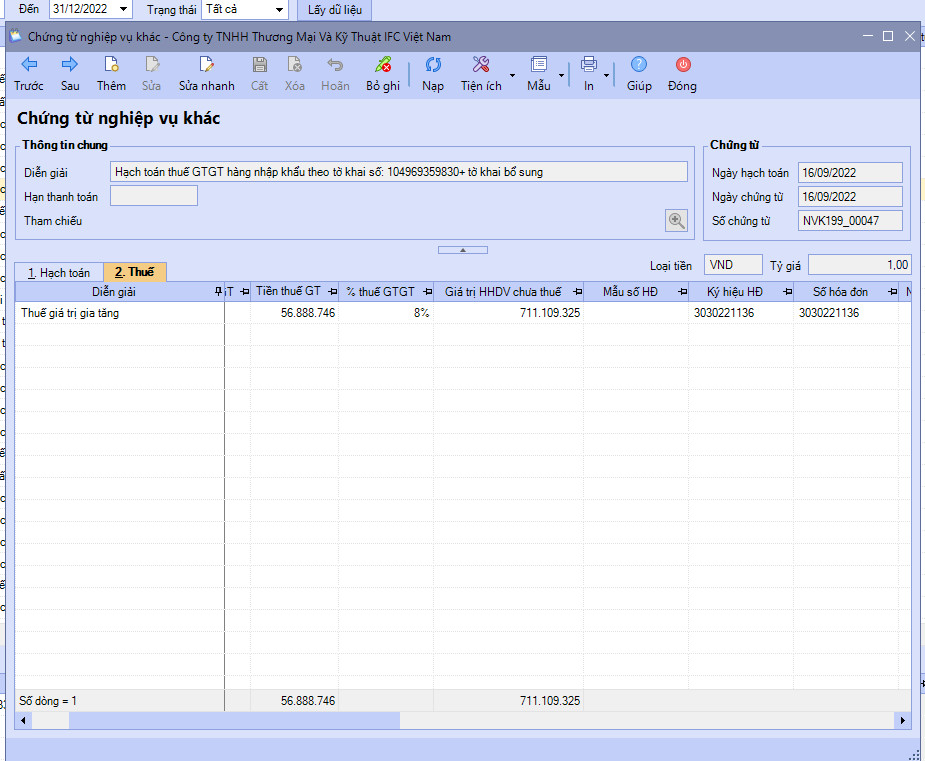Select Số hóa đơn cell 3030221136
The height and width of the screenshot is (761, 925).
[x=846, y=313]
